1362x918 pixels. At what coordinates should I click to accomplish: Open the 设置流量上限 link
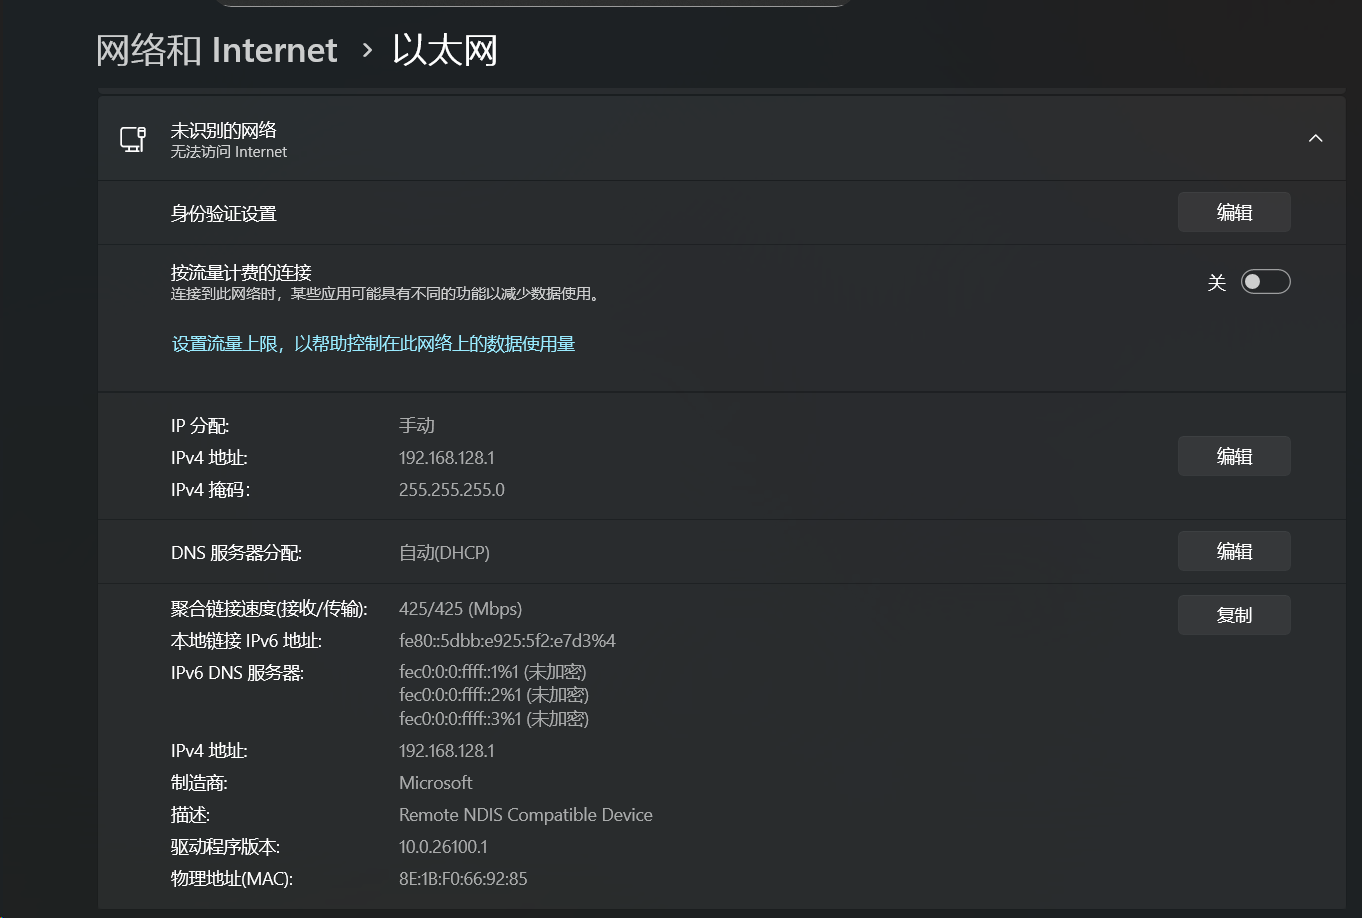pyautogui.click(x=373, y=344)
